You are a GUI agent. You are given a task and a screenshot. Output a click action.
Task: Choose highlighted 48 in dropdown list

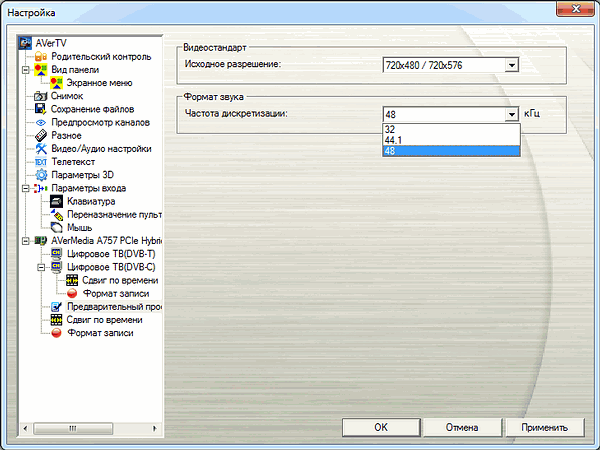(x=451, y=151)
